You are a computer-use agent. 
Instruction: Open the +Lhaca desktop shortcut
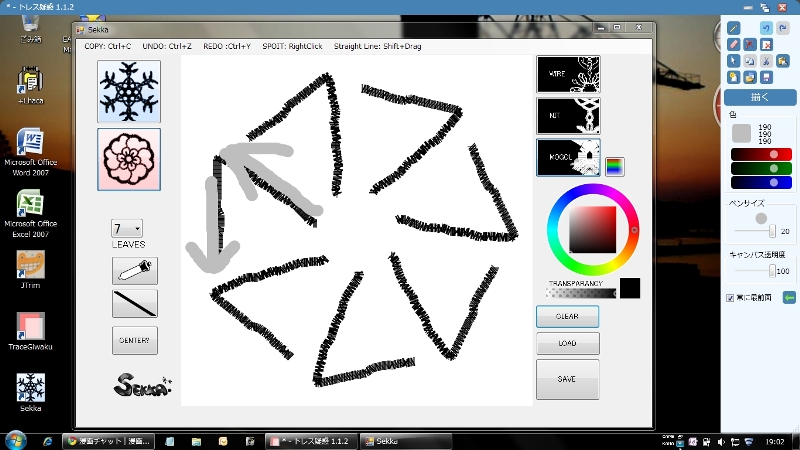point(30,85)
